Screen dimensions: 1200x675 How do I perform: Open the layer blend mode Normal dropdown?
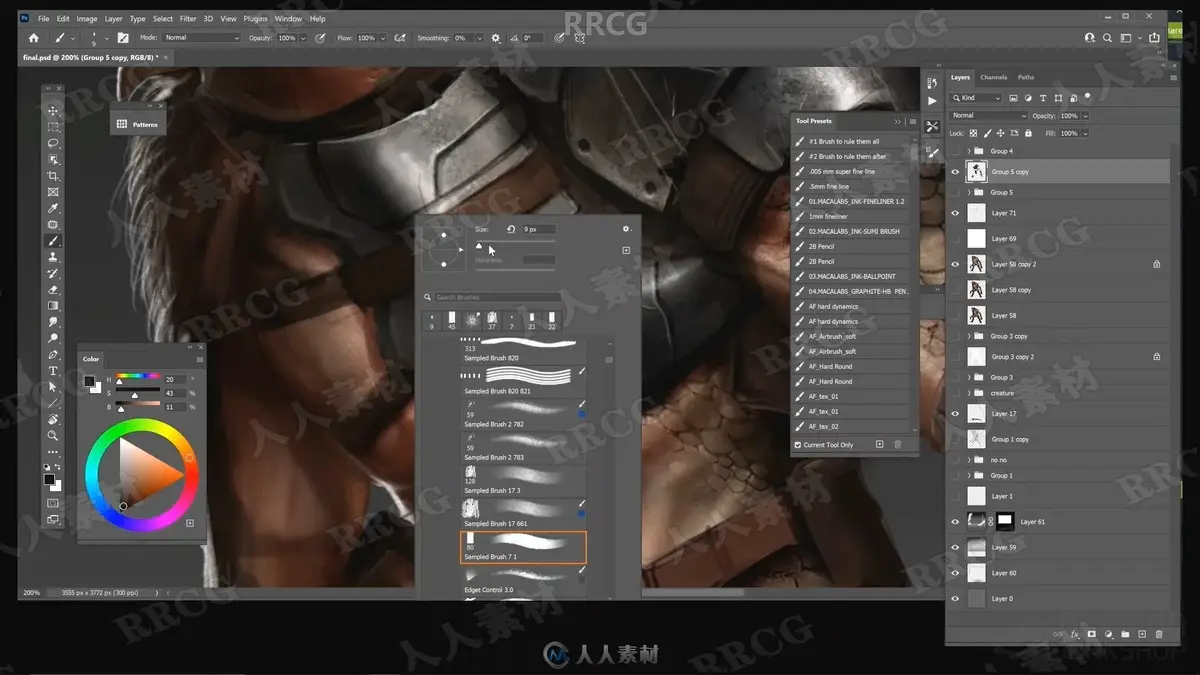(989, 116)
